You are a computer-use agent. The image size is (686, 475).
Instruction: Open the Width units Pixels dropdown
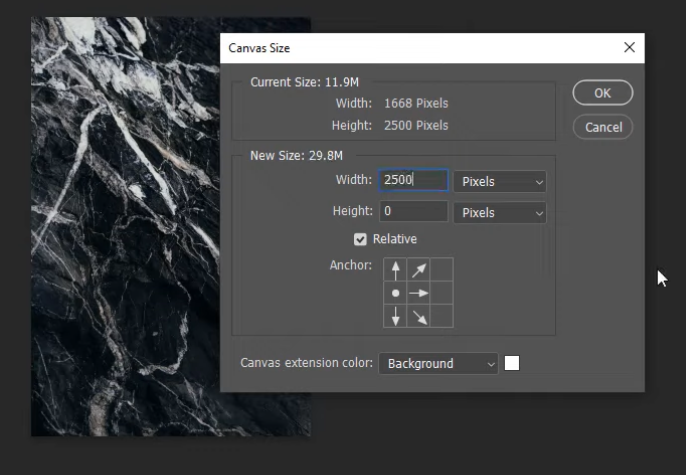pos(500,182)
